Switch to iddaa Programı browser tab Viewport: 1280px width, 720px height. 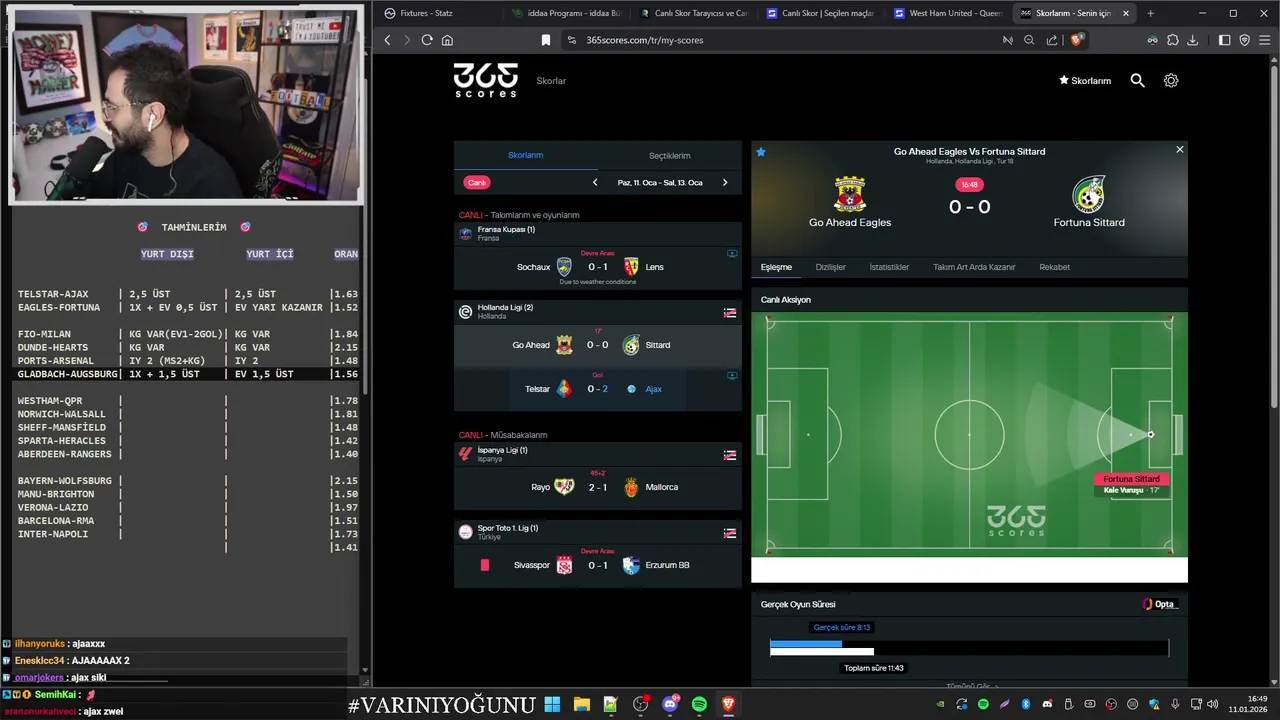click(565, 13)
